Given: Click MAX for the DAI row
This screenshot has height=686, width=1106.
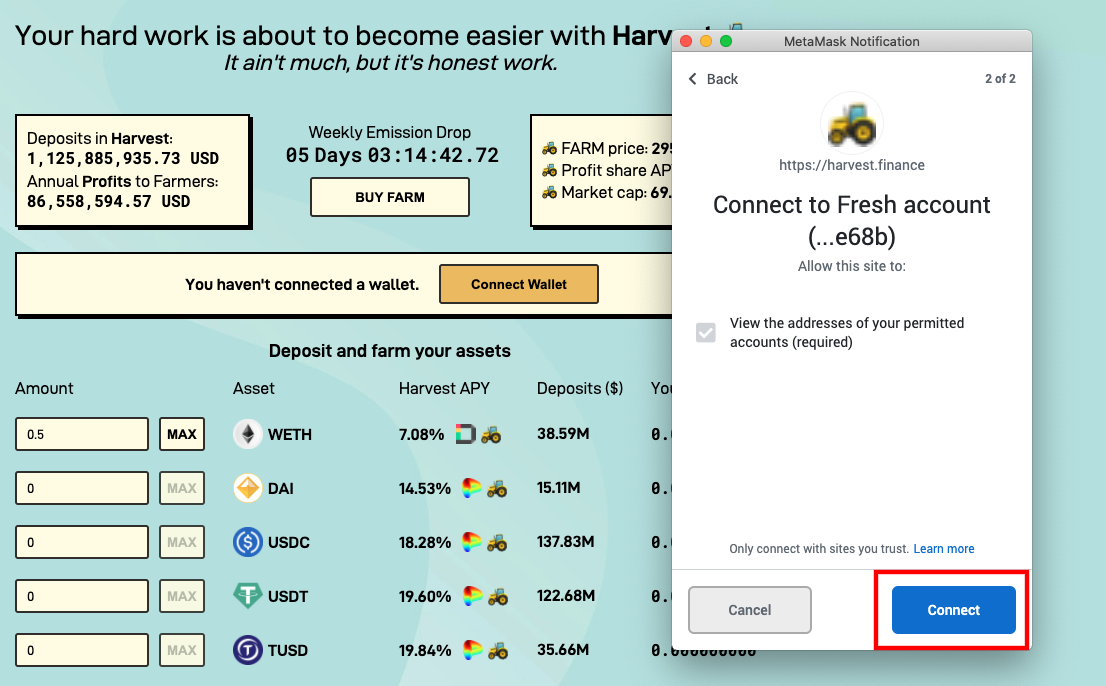Looking at the screenshot, I should click(182, 488).
